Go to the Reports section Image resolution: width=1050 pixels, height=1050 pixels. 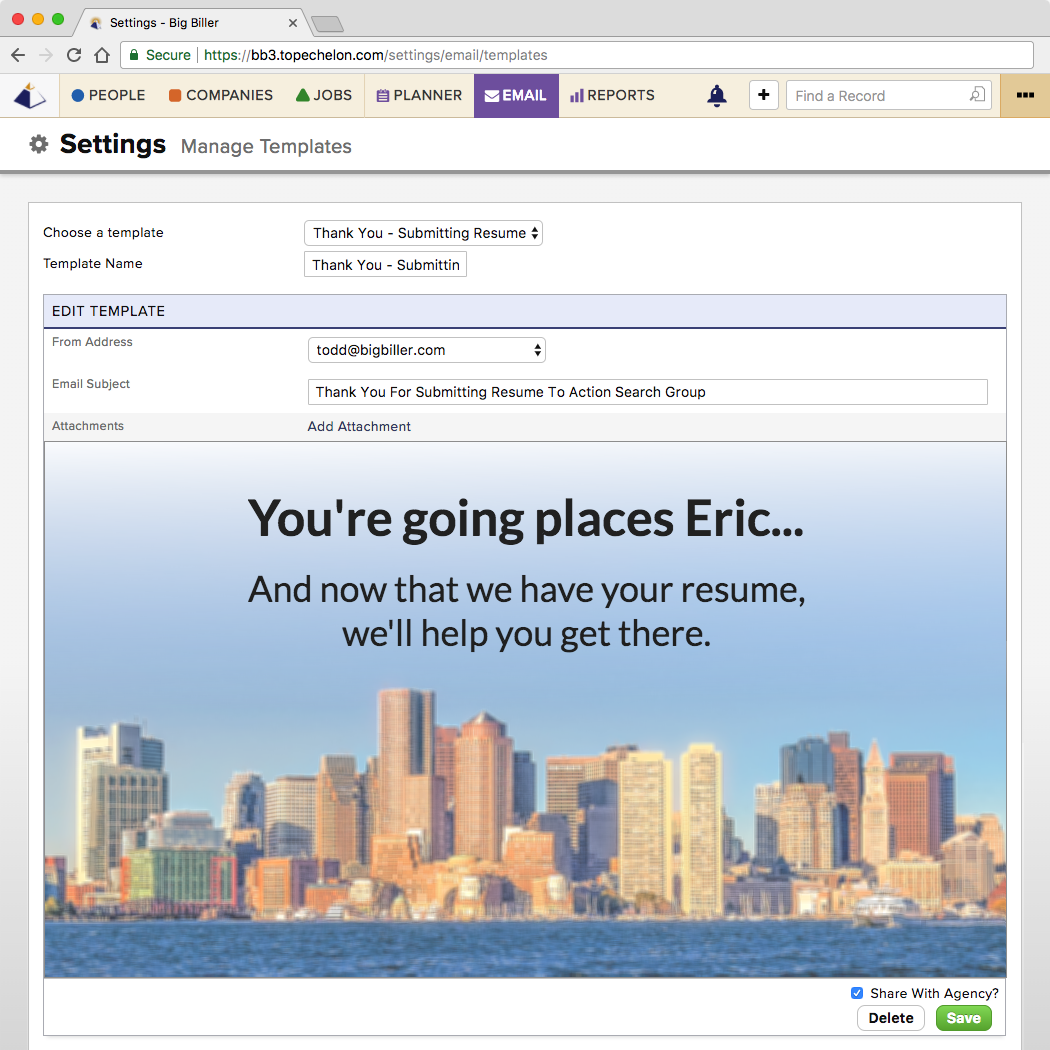(x=612, y=96)
